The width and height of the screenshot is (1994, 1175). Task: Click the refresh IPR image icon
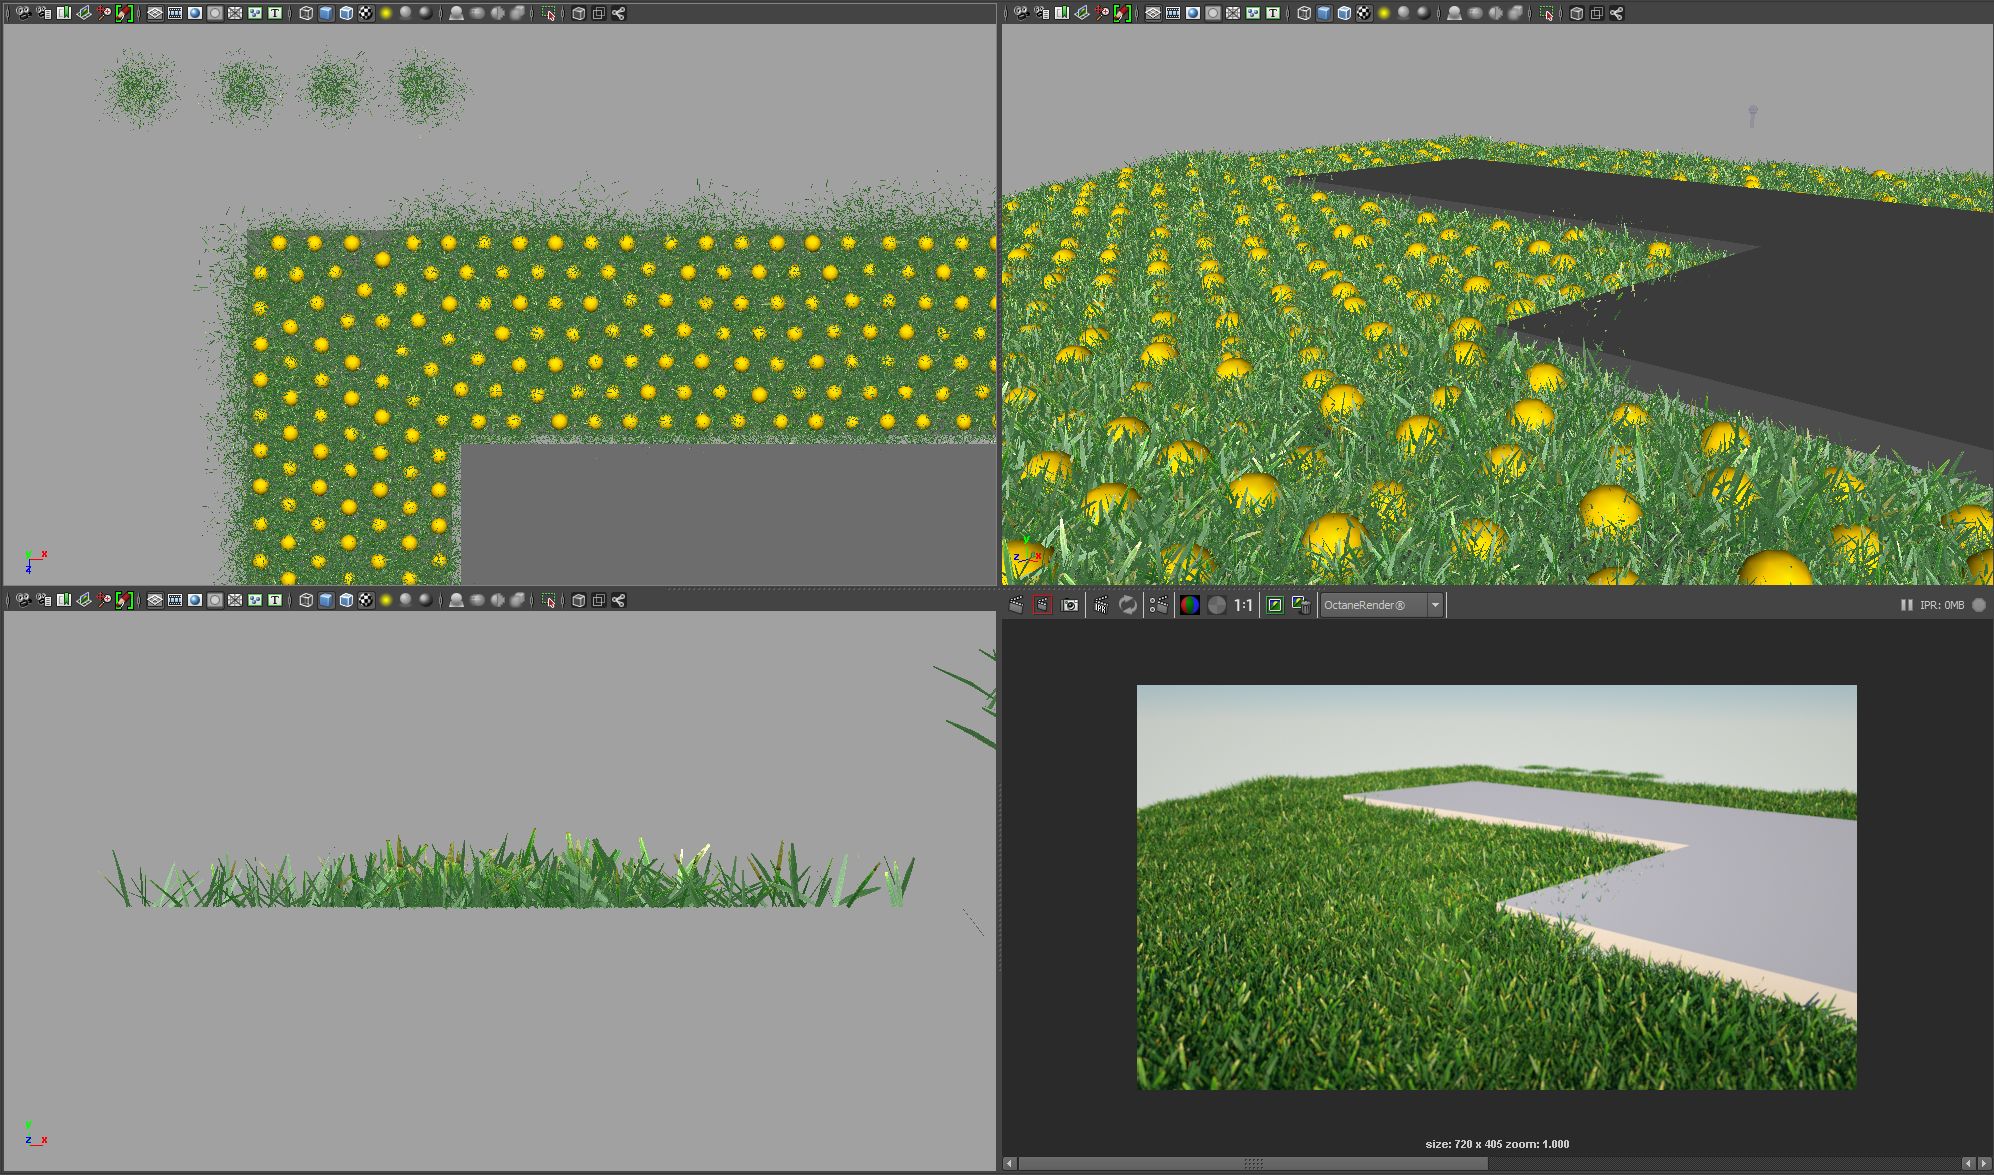coord(1128,605)
